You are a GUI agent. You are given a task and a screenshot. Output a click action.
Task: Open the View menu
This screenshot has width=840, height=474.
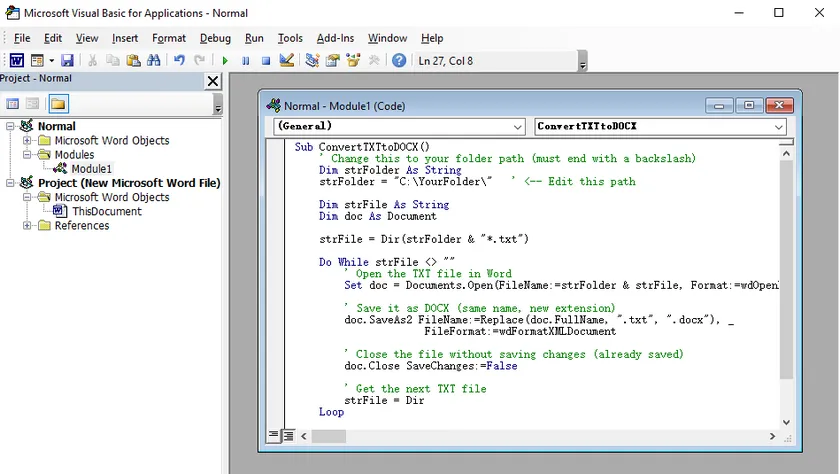point(87,38)
